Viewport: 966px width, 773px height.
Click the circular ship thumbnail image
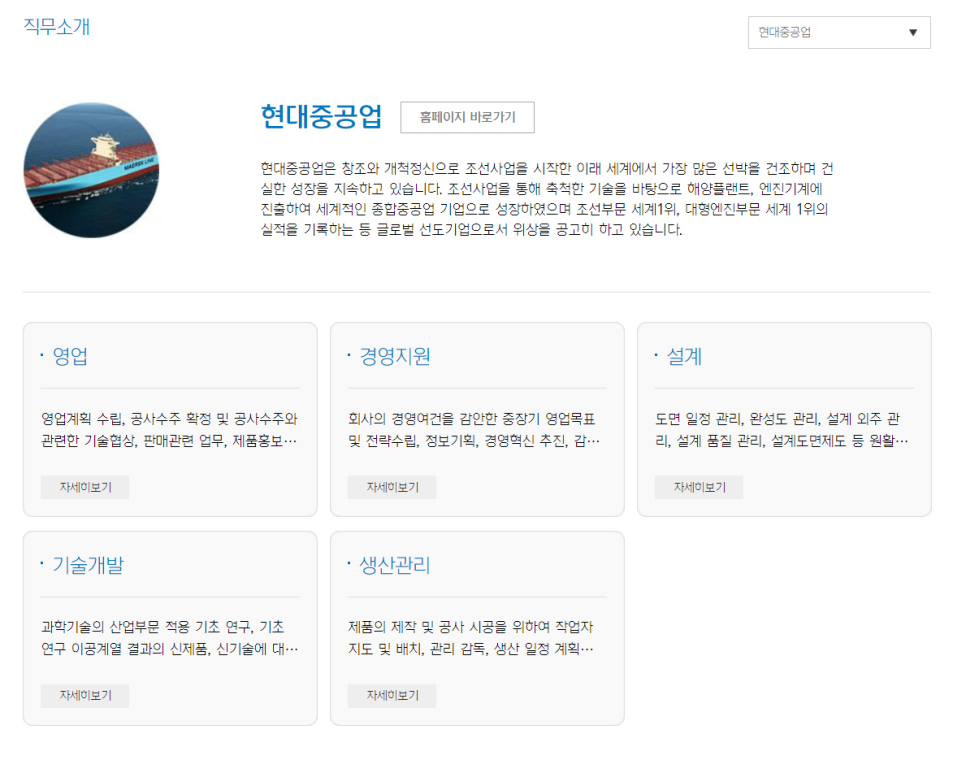[91, 170]
